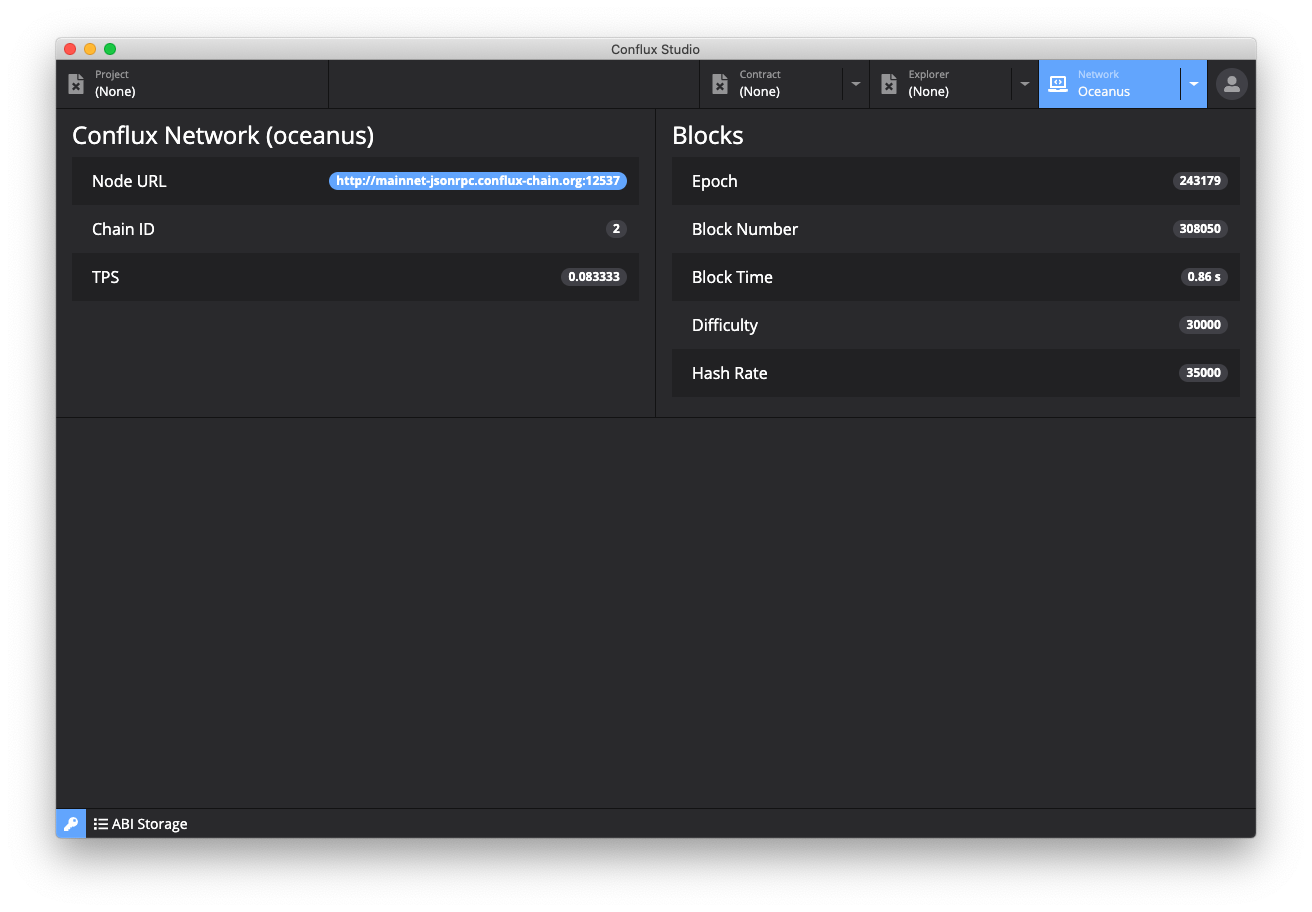1312x912 pixels.
Task: Expand the Contract dropdown arrow
Action: point(856,84)
